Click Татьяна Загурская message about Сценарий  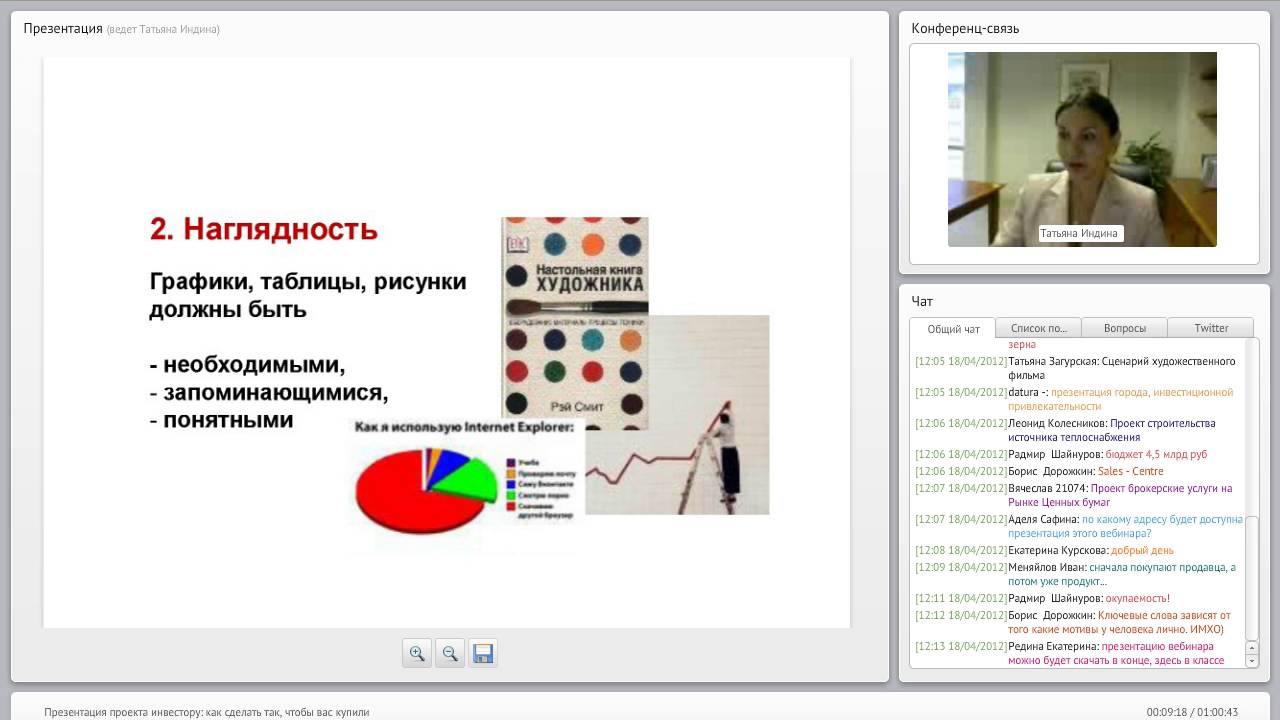(x=1078, y=368)
